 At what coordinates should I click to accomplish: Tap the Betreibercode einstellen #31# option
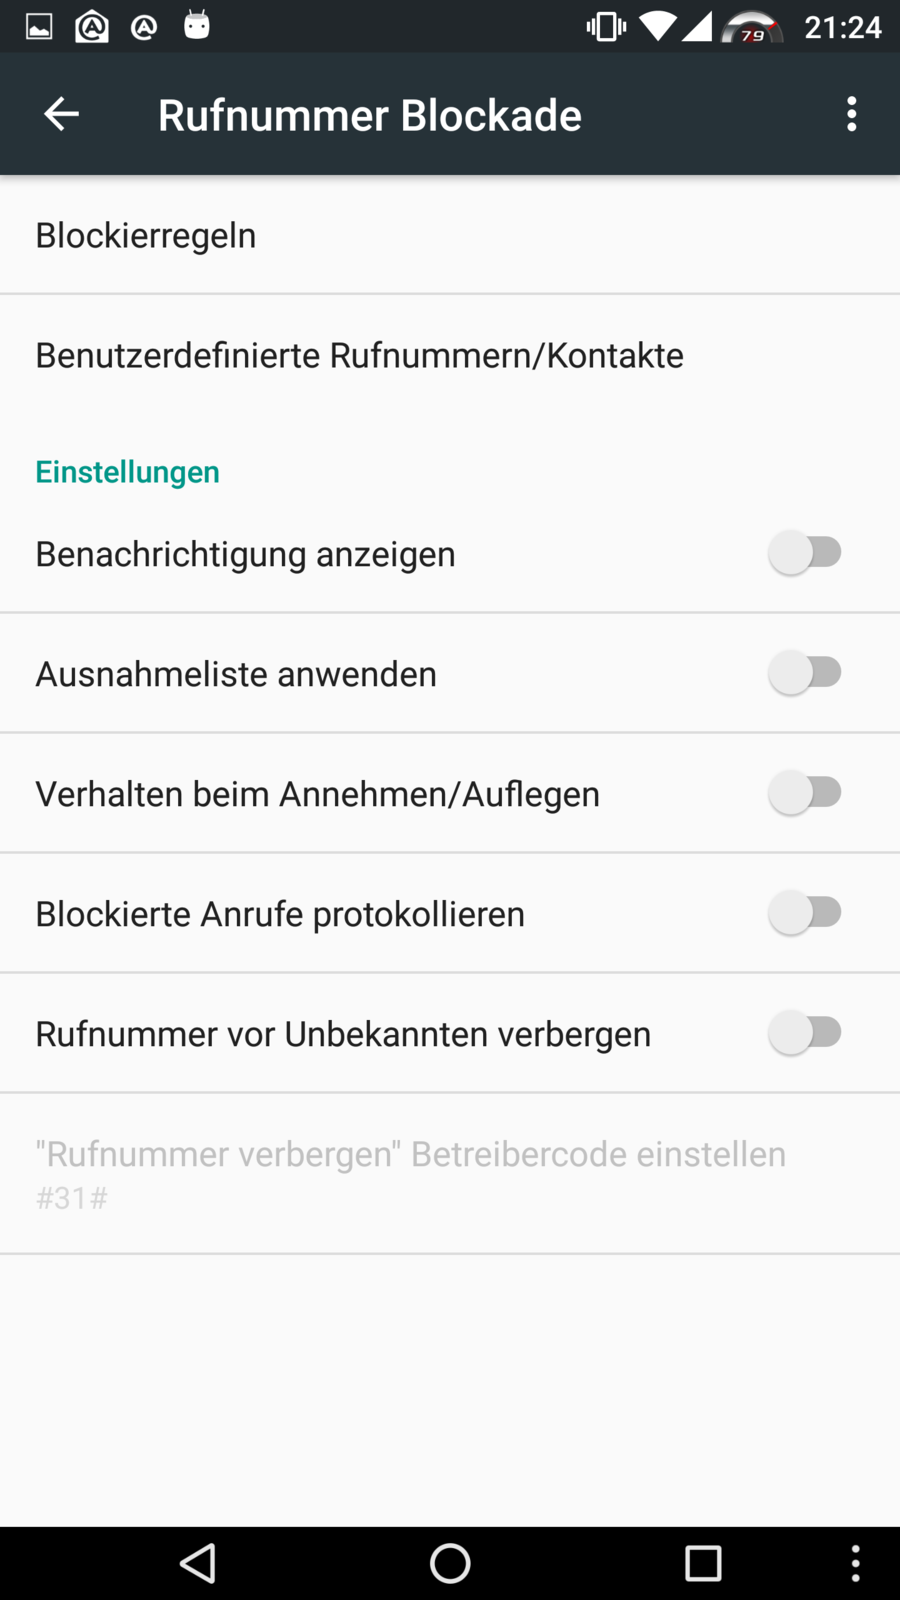click(x=410, y=1173)
